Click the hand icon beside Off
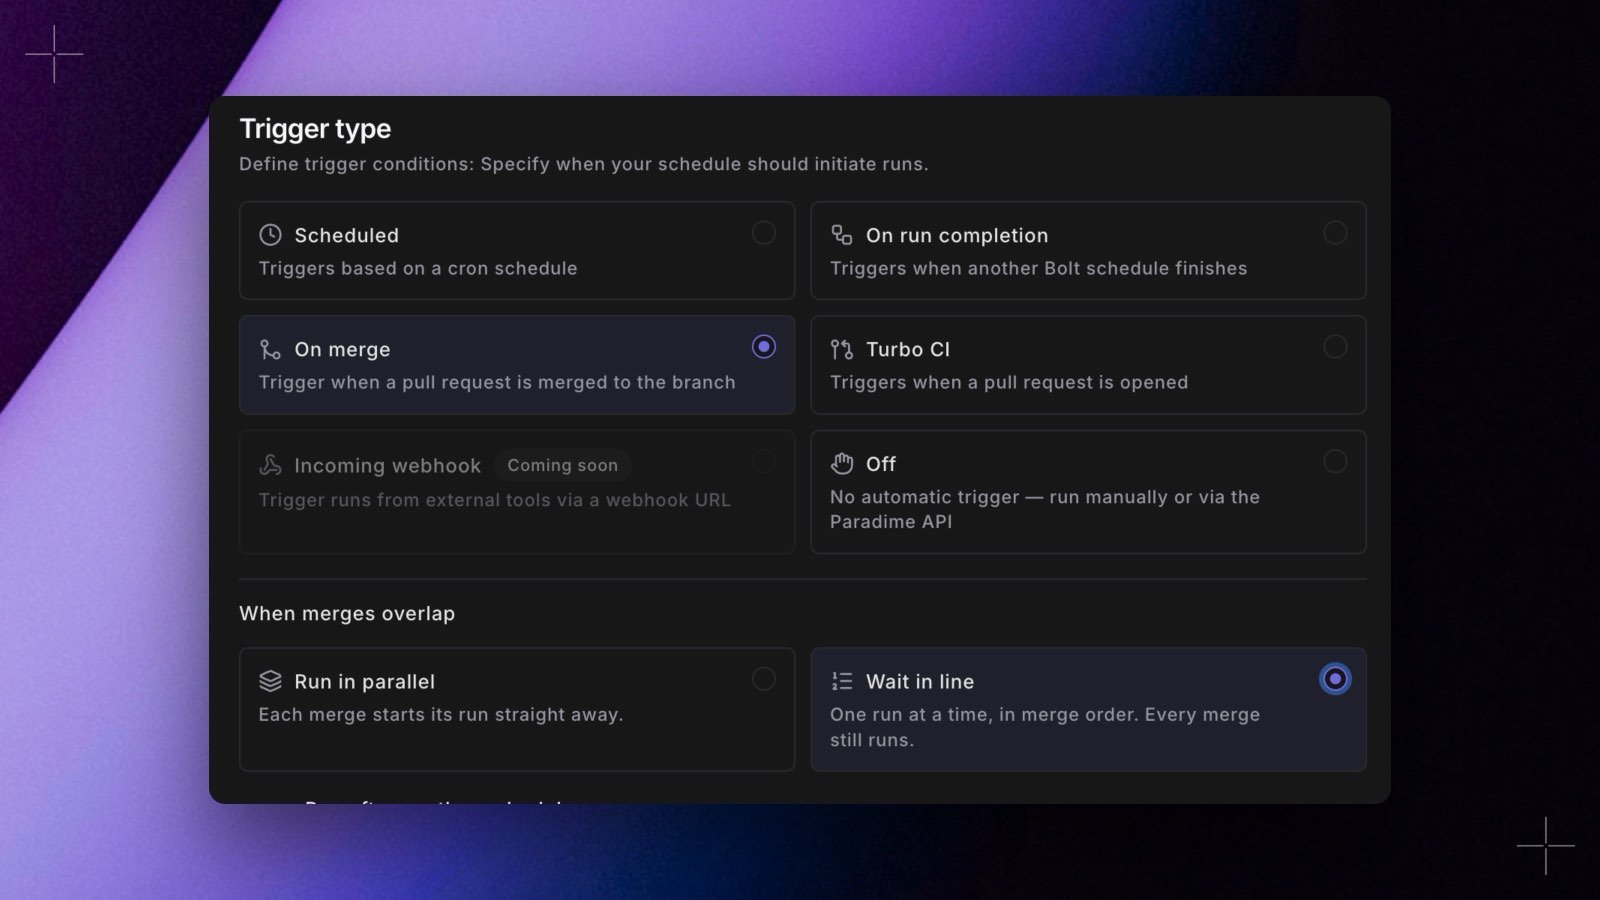 (842, 463)
